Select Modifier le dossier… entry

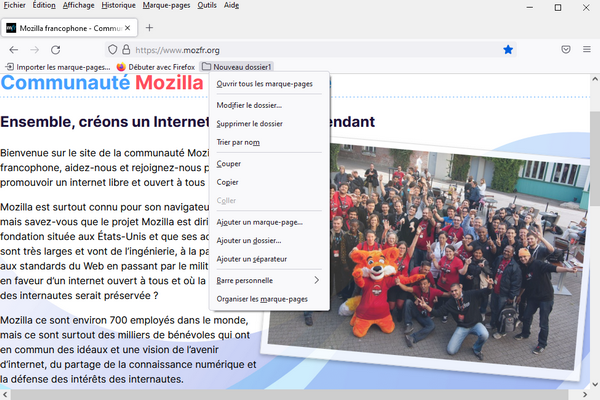(269, 105)
